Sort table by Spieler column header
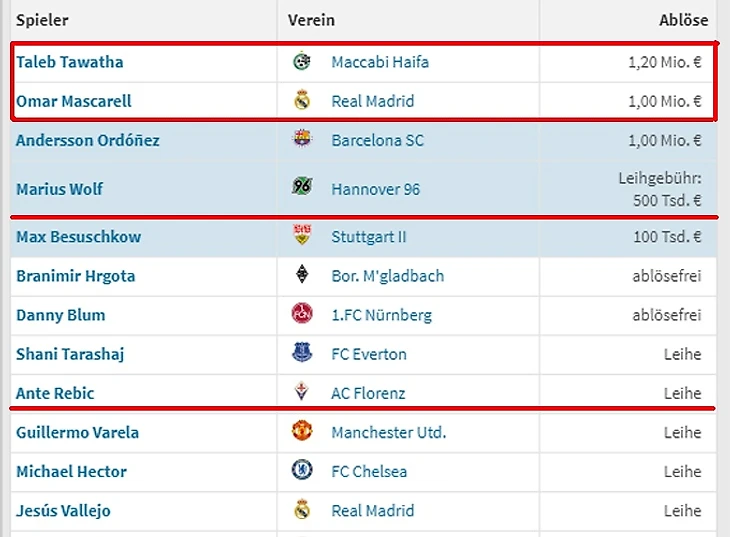 (42, 20)
